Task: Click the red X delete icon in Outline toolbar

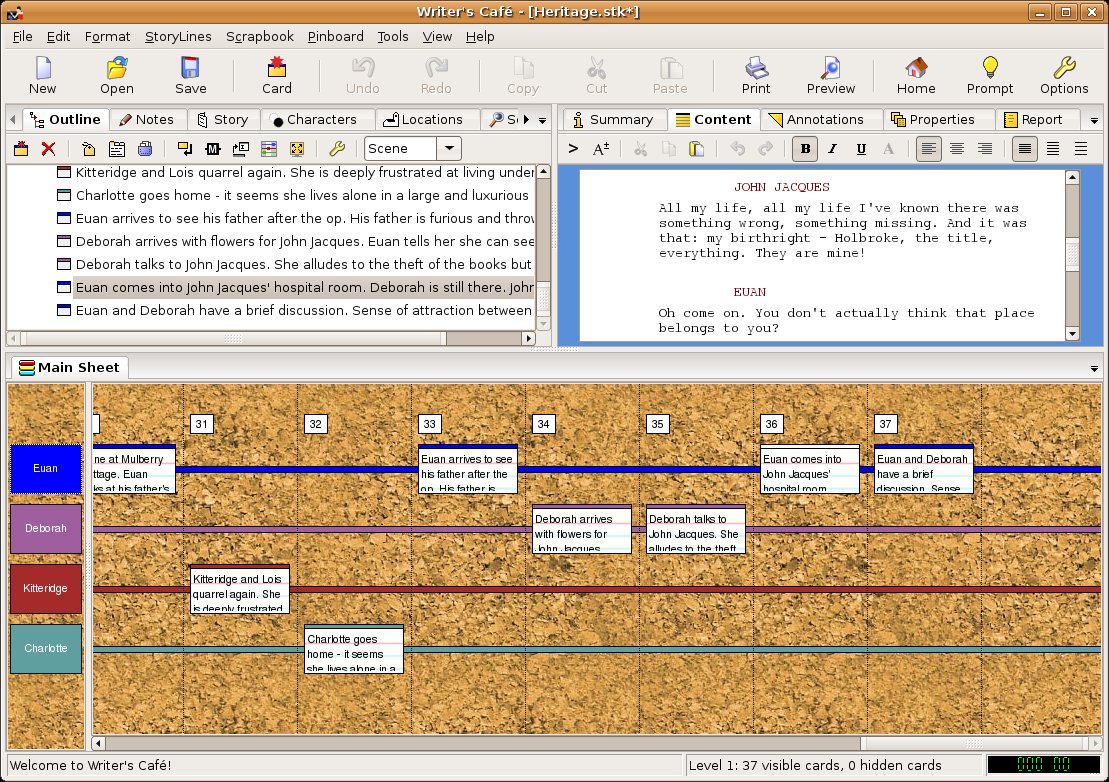Action: point(48,148)
